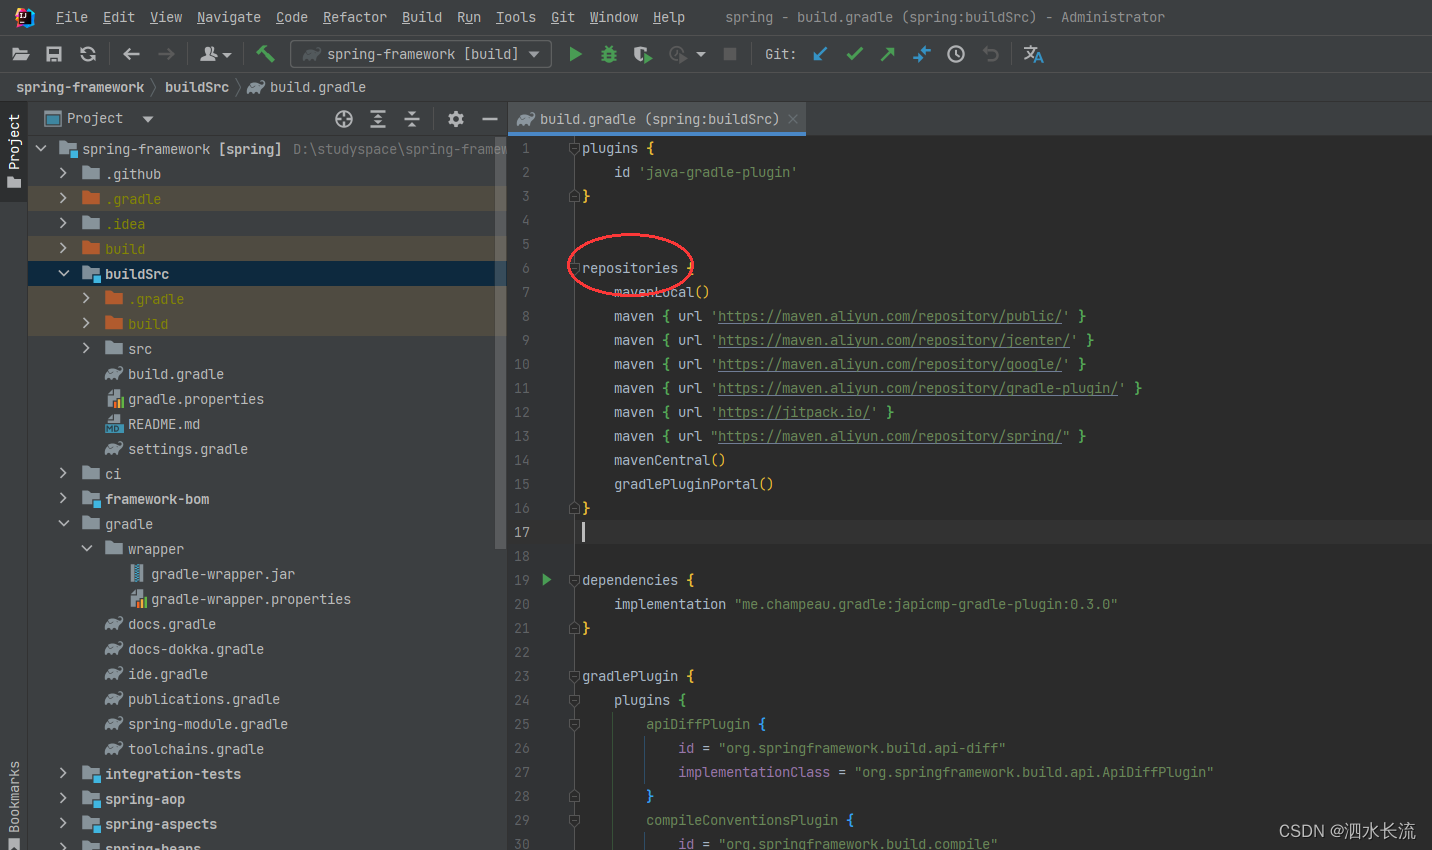
Task: Close the build.gradle editor tab
Action: point(793,119)
